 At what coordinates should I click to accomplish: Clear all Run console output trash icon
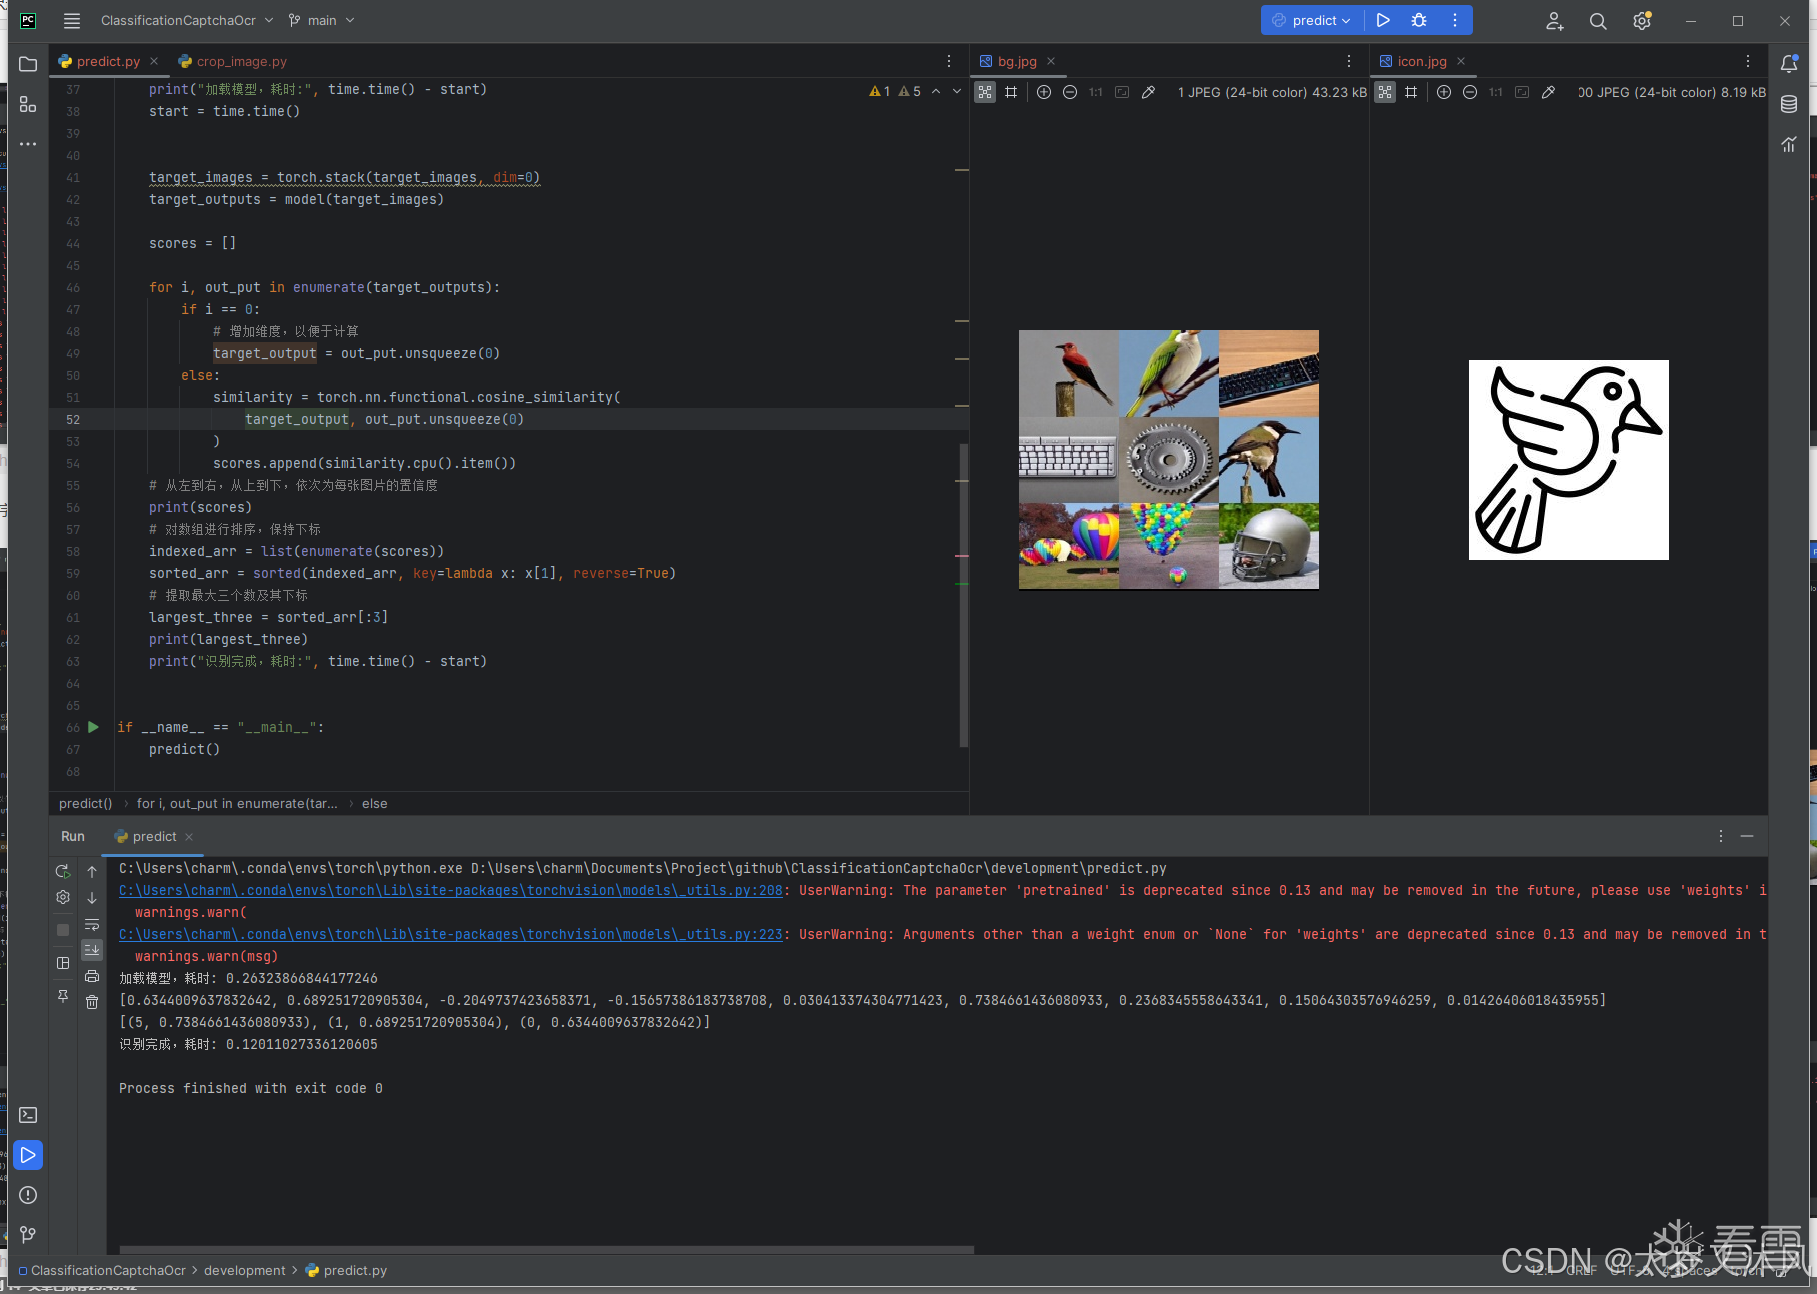tap(92, 1002)
